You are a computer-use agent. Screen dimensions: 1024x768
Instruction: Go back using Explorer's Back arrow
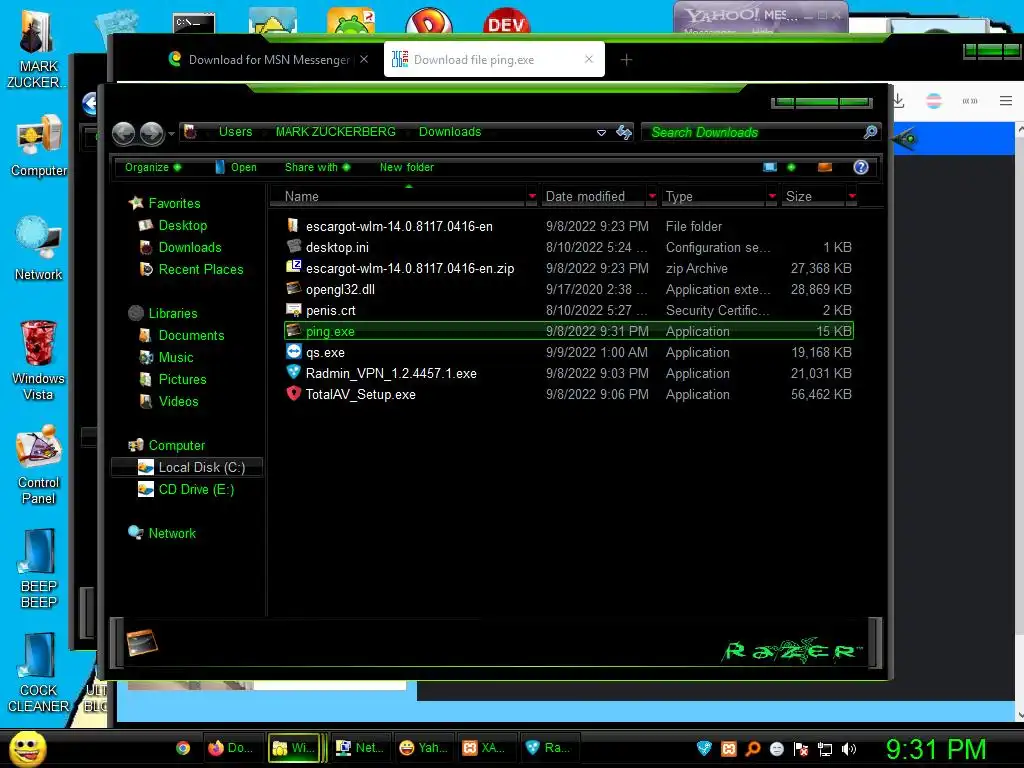[123, 133]
